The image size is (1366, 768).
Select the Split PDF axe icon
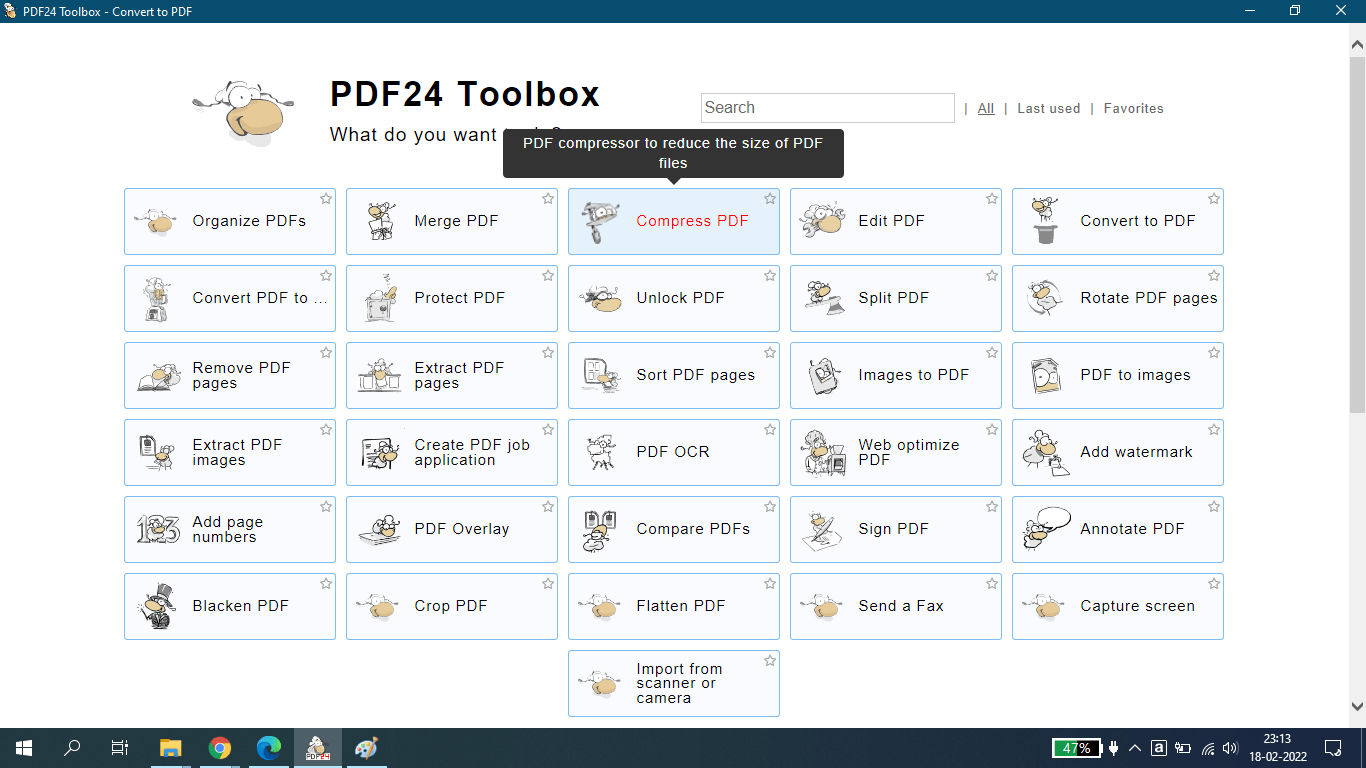(823, 298)
